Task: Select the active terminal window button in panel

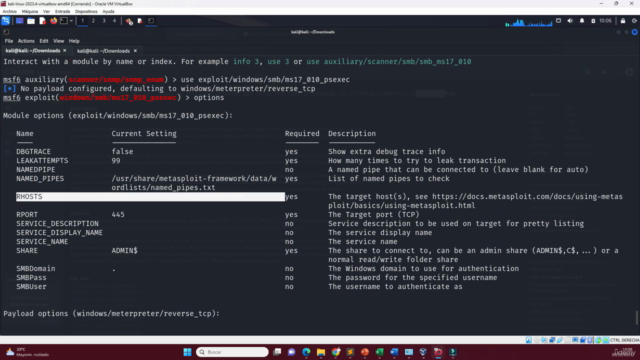Action: pyautogui.click(x=151, y=21)
